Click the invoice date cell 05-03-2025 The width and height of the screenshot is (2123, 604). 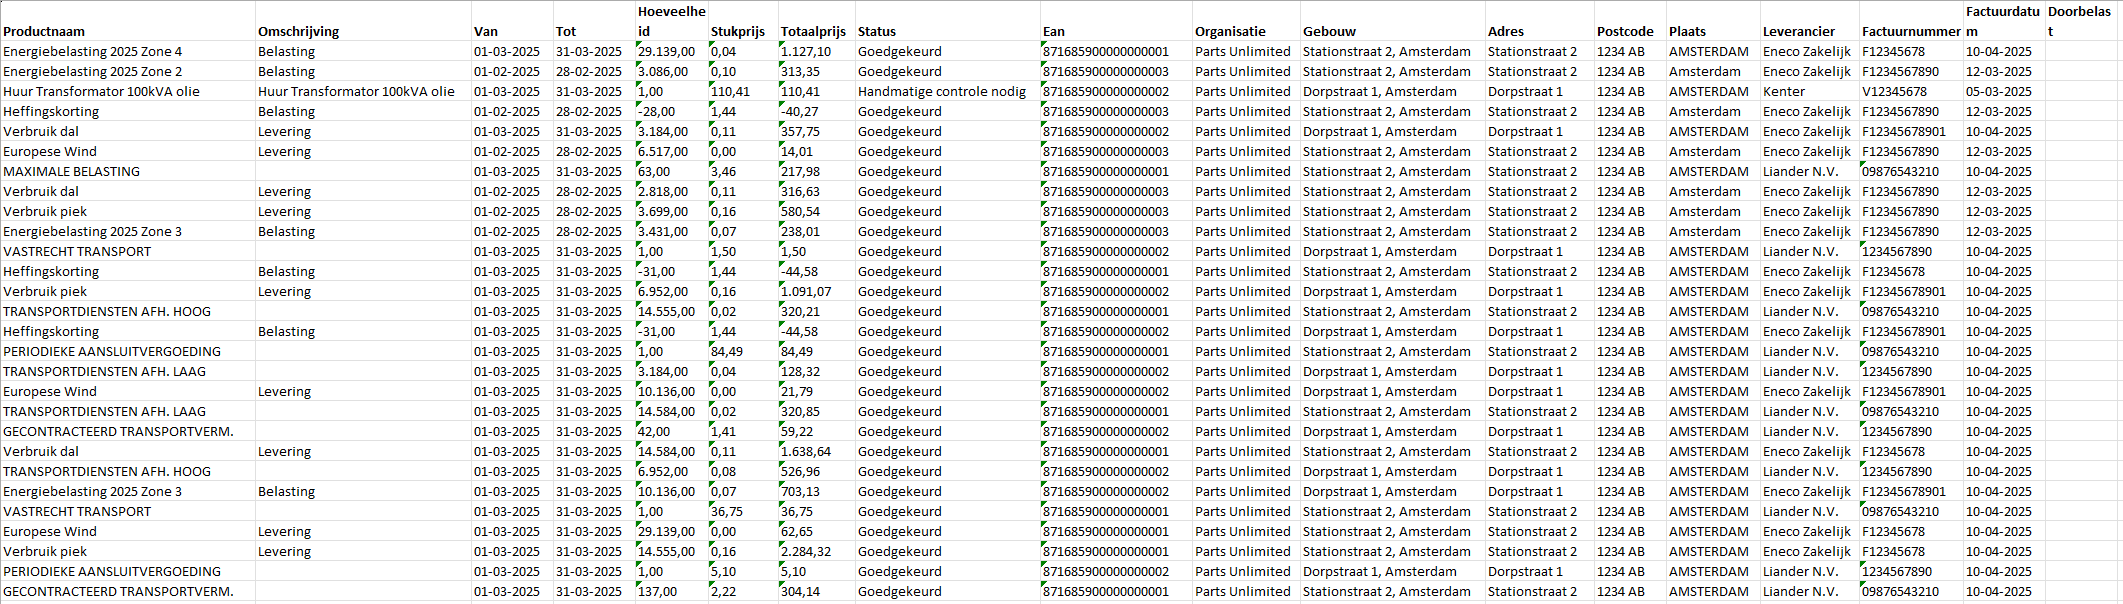(1999, 91)
